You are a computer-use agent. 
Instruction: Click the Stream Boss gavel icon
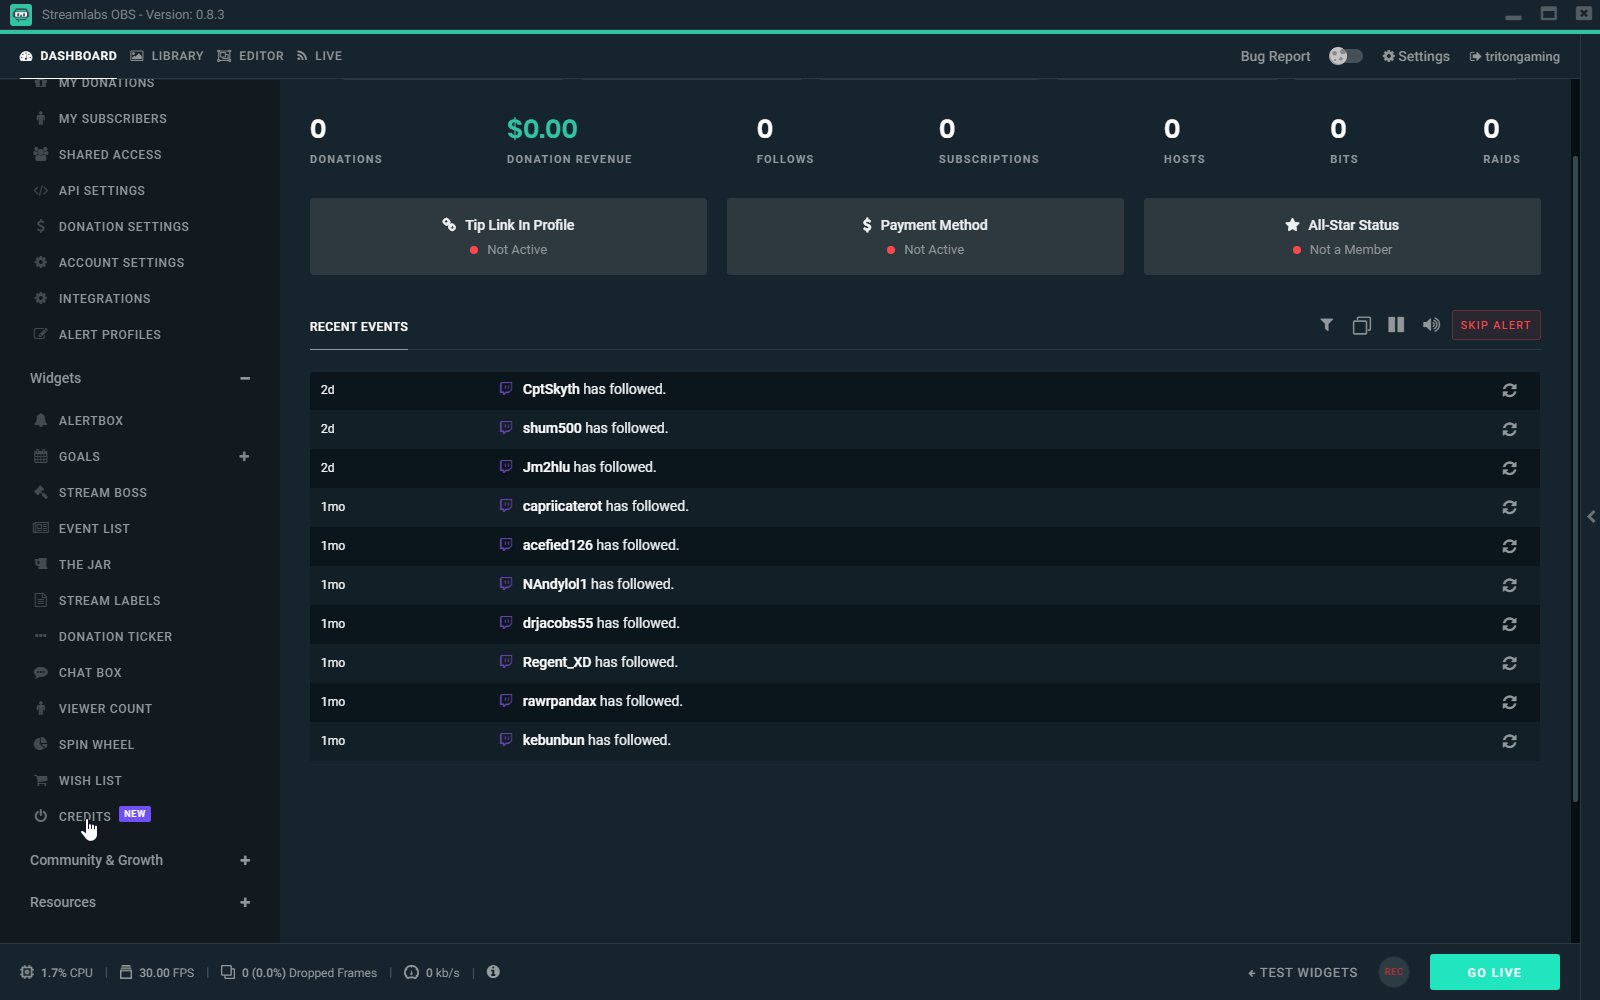[40, 492]
